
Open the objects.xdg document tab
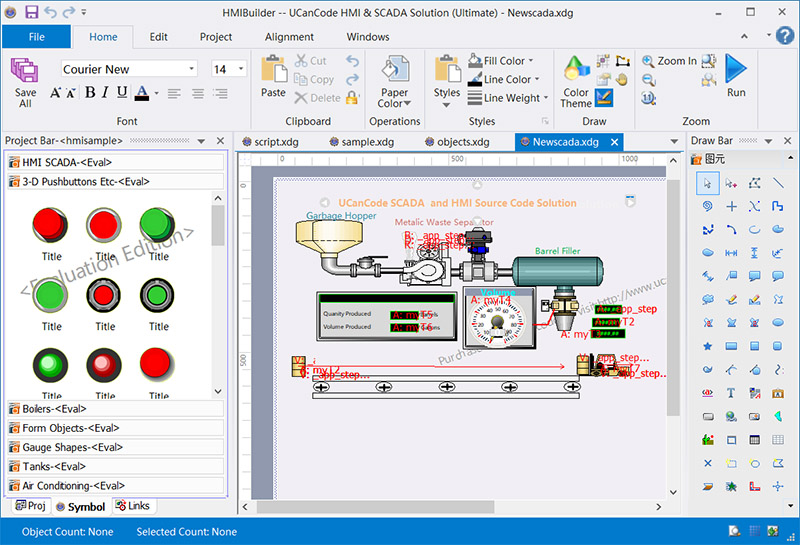tap(457, 142)
